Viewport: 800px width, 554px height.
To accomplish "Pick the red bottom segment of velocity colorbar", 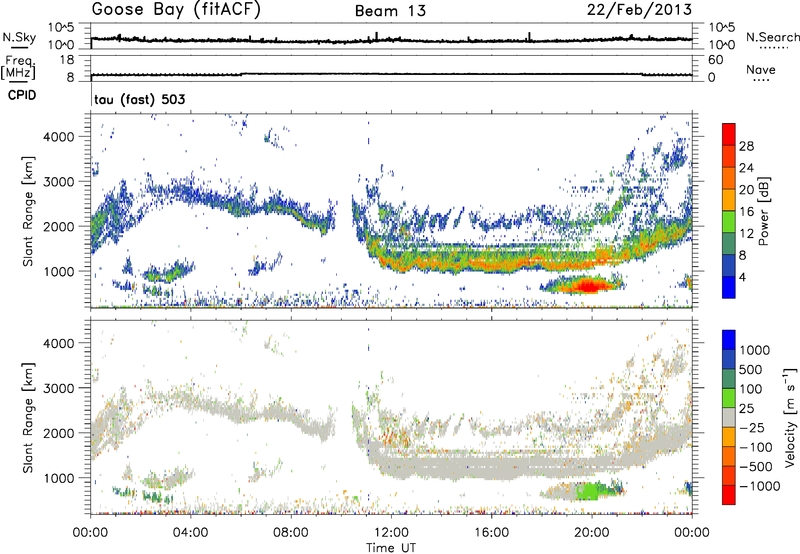I will point(729,494).
